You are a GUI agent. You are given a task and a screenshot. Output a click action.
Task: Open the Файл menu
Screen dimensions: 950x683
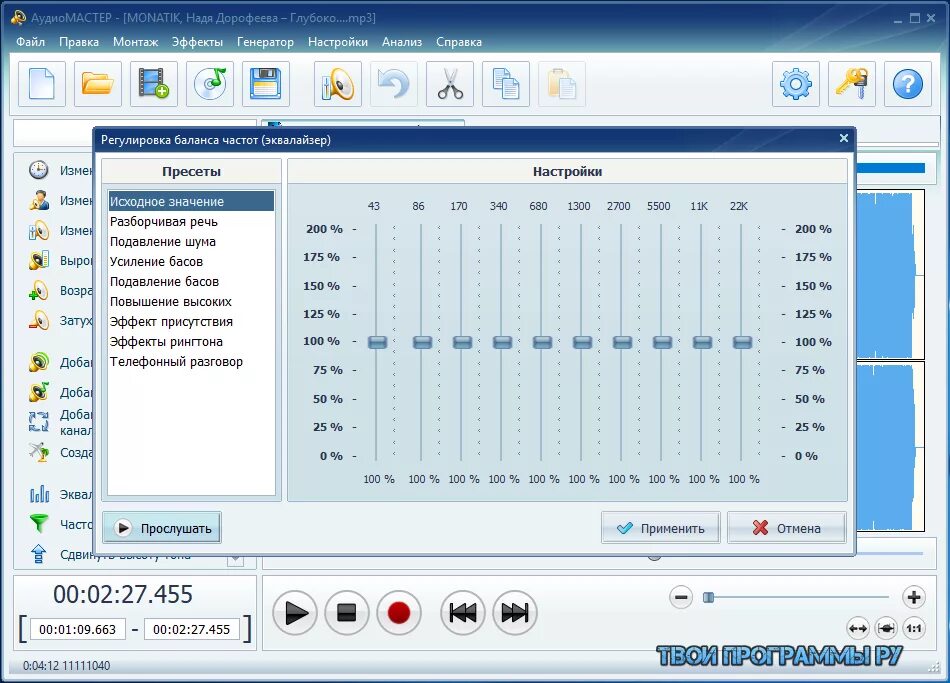pos(30,42)
